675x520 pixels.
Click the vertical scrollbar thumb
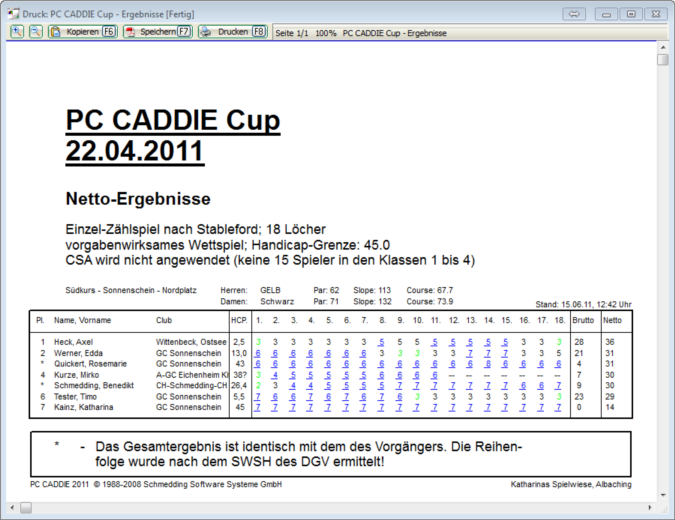(x=663, y=60)
